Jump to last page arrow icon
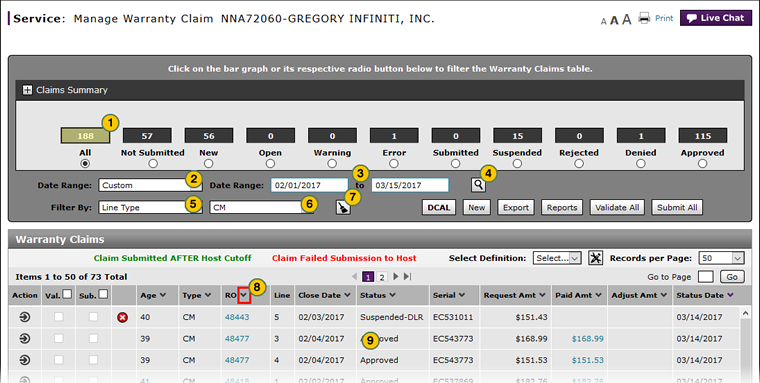Screen dimensions: 760x383 408,276
